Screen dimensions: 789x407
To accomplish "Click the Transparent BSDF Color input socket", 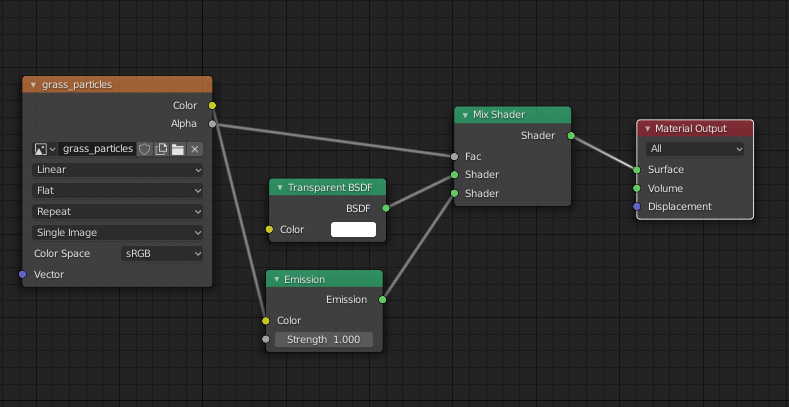I will coord(269,229).
